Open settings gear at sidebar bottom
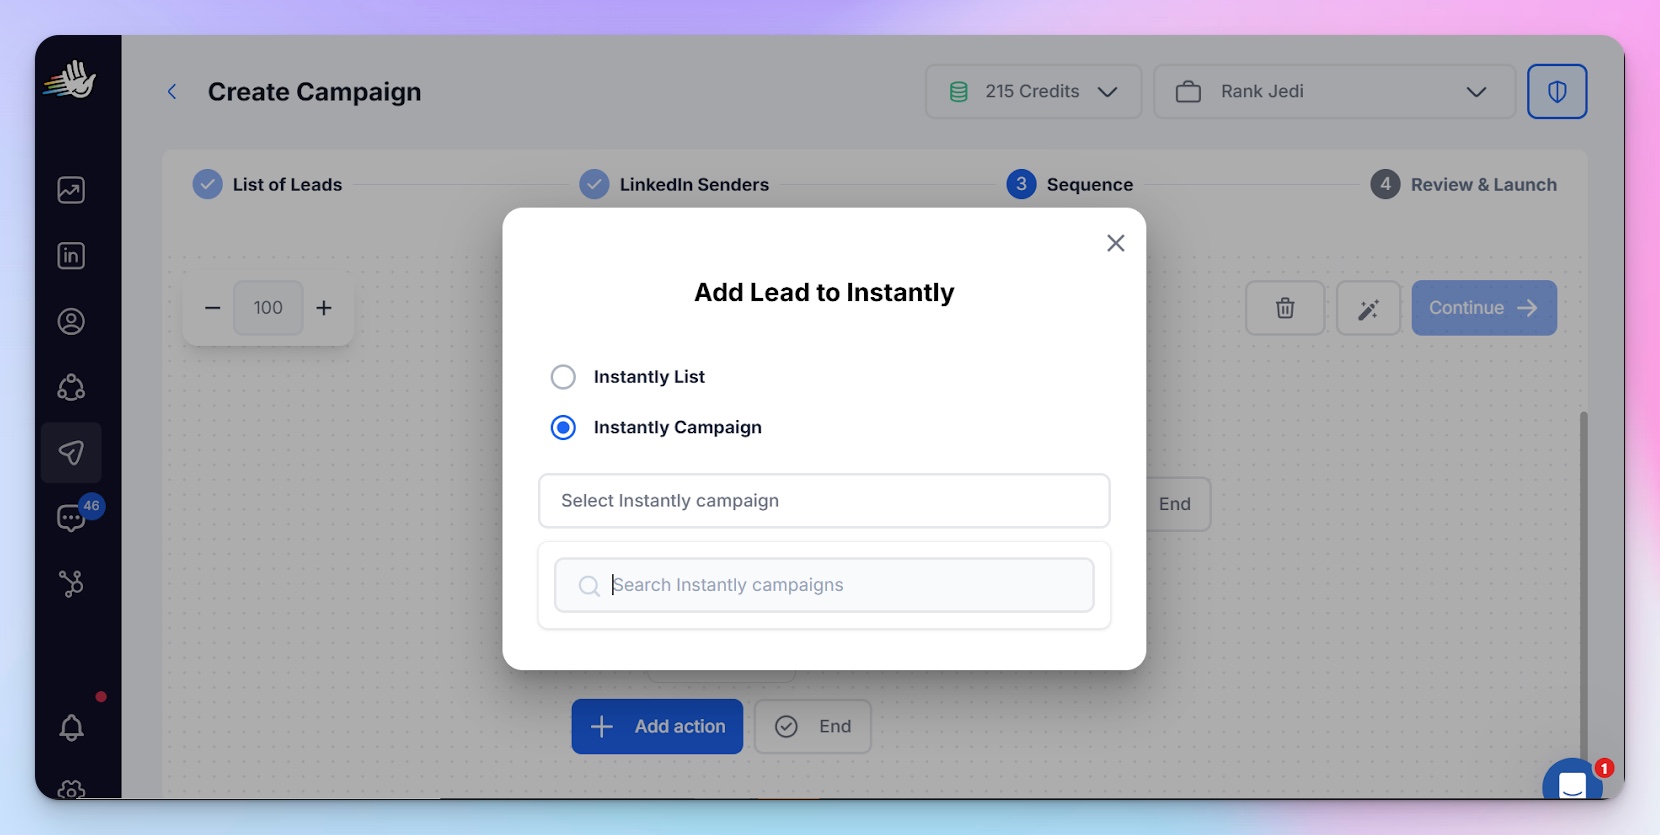 [71, 790]
